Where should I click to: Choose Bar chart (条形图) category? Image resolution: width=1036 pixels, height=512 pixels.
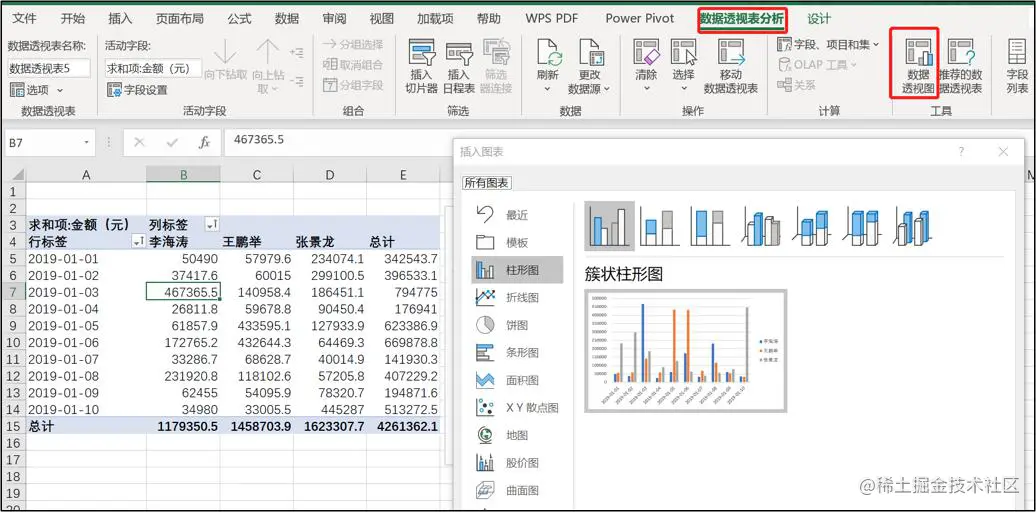(517, 352)
